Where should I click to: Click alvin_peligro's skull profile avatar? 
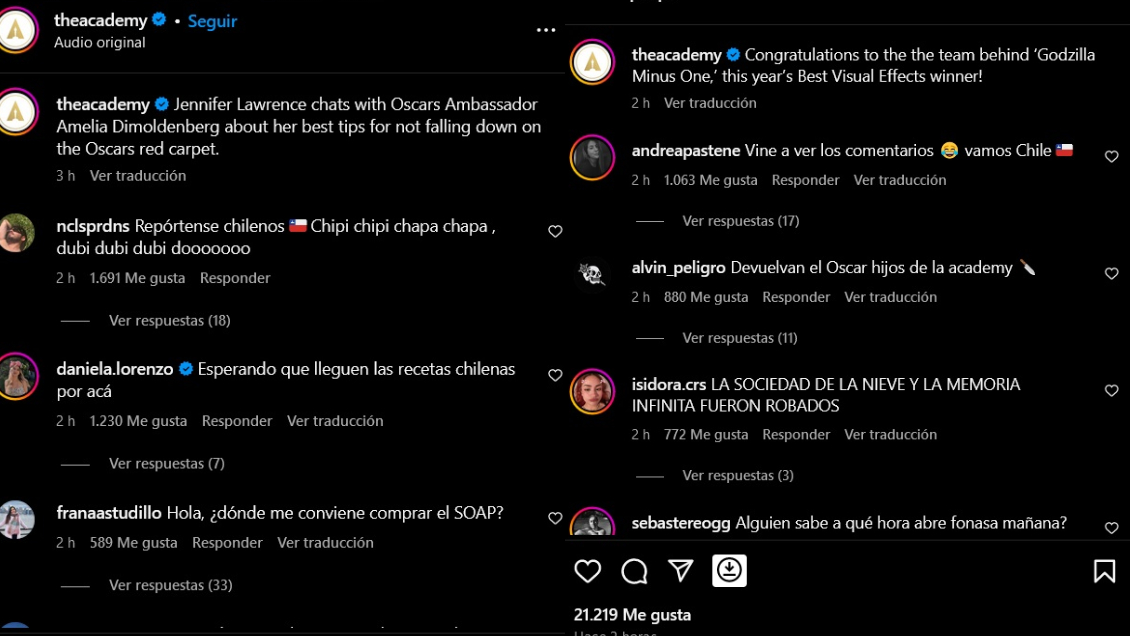592,274
